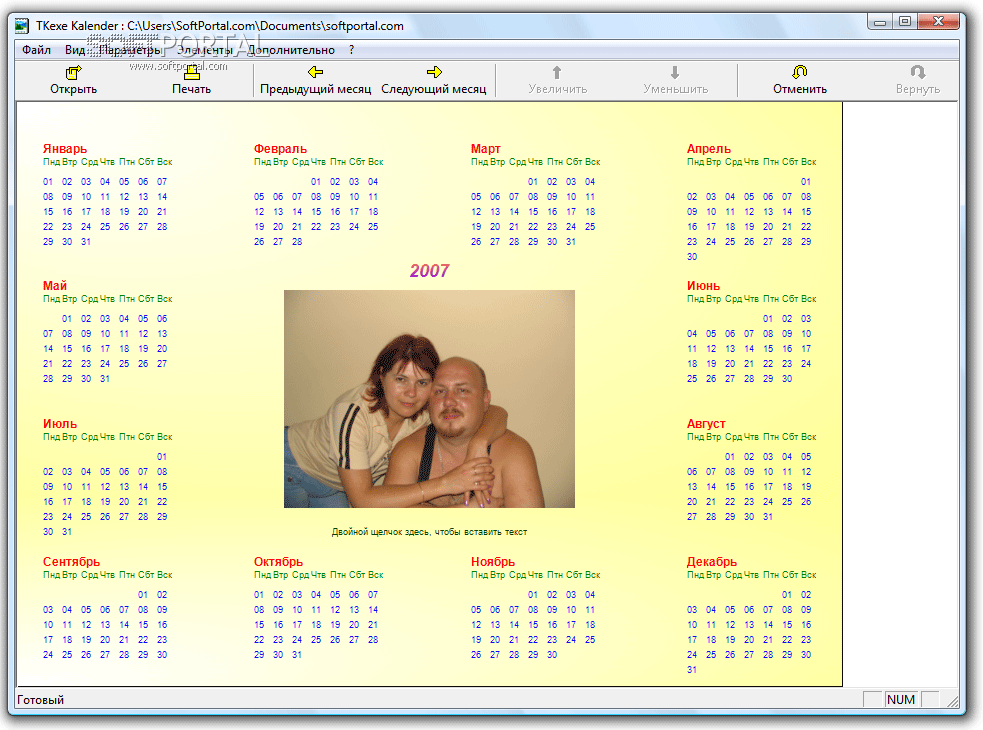Open the Параметры menu
The height and width of the screenshot is (730, 983).
pos(130,50)
